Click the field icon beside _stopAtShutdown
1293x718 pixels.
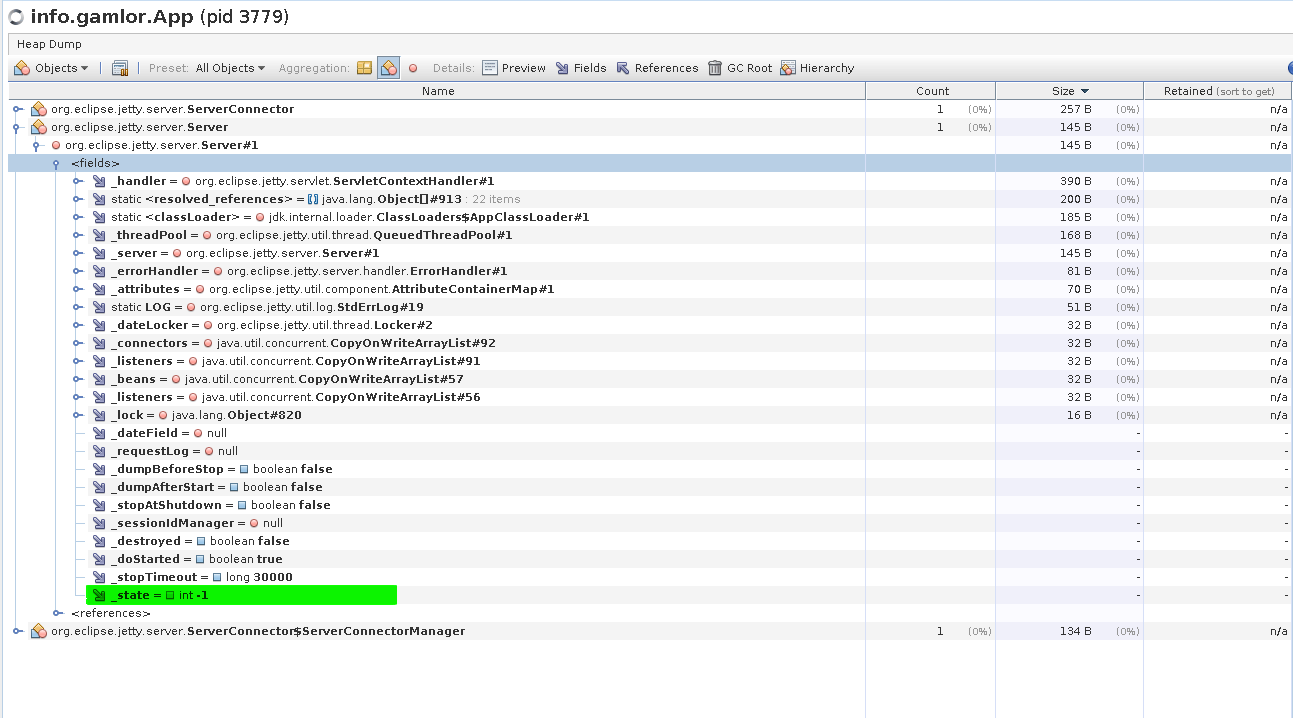coord(99,505)
